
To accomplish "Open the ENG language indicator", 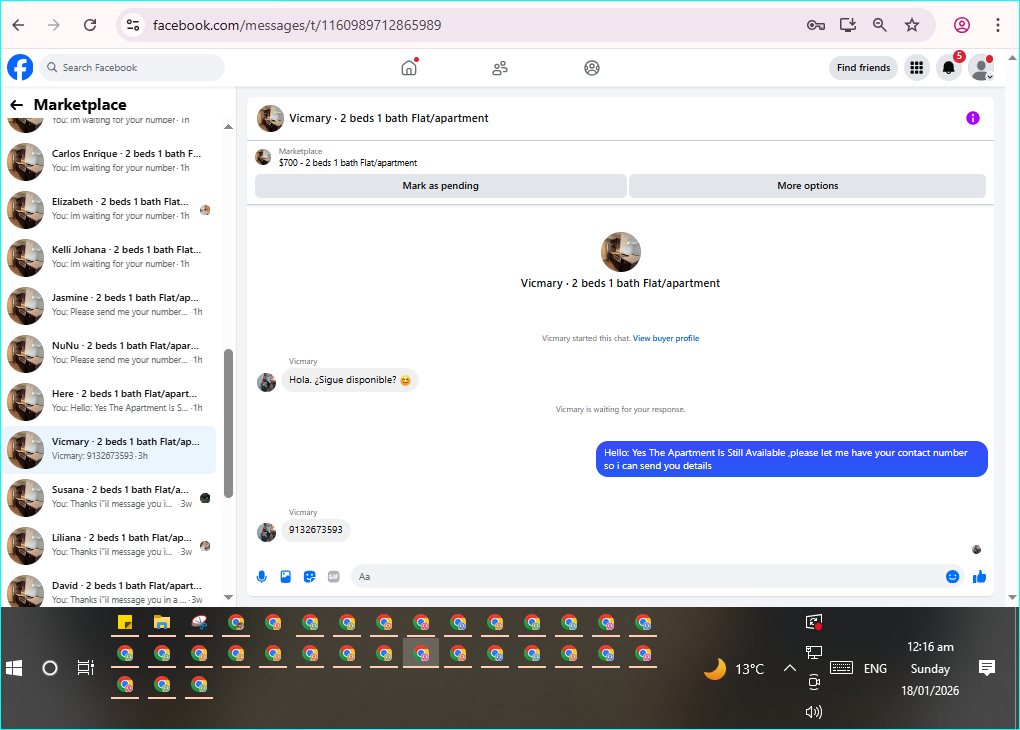I will pos(875,669).
